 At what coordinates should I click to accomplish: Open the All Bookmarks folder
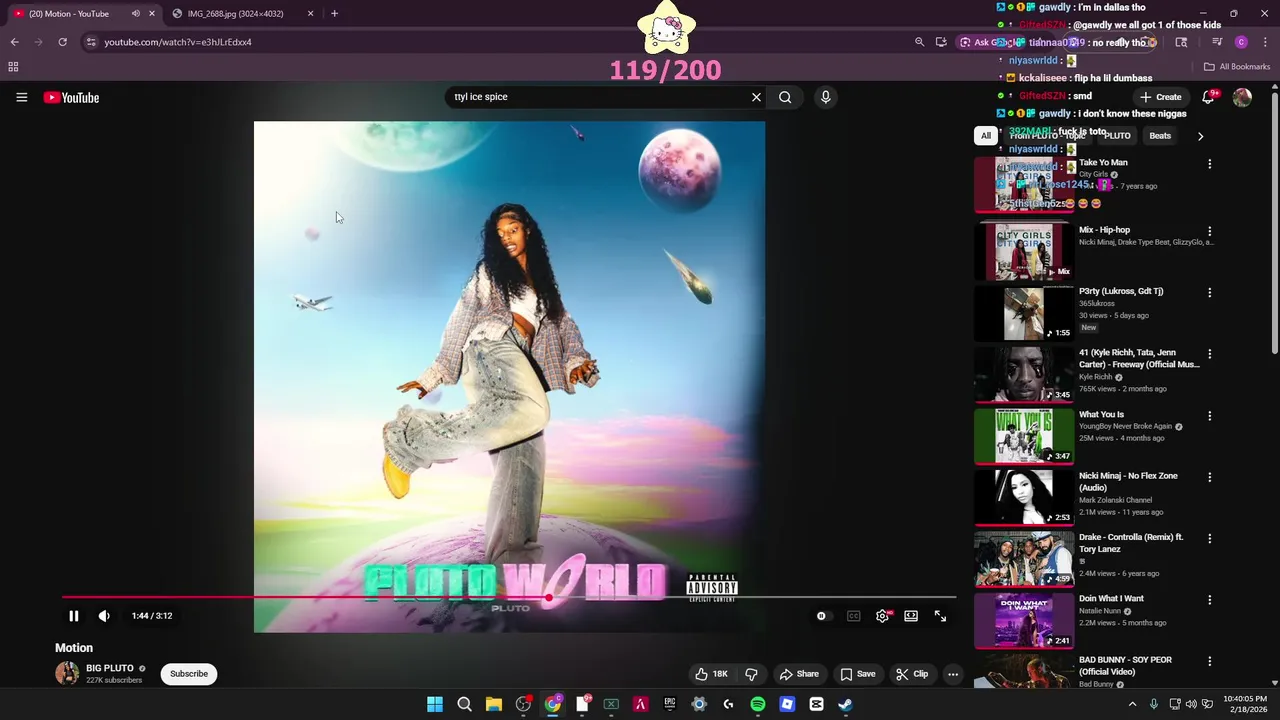point(1237,67)
